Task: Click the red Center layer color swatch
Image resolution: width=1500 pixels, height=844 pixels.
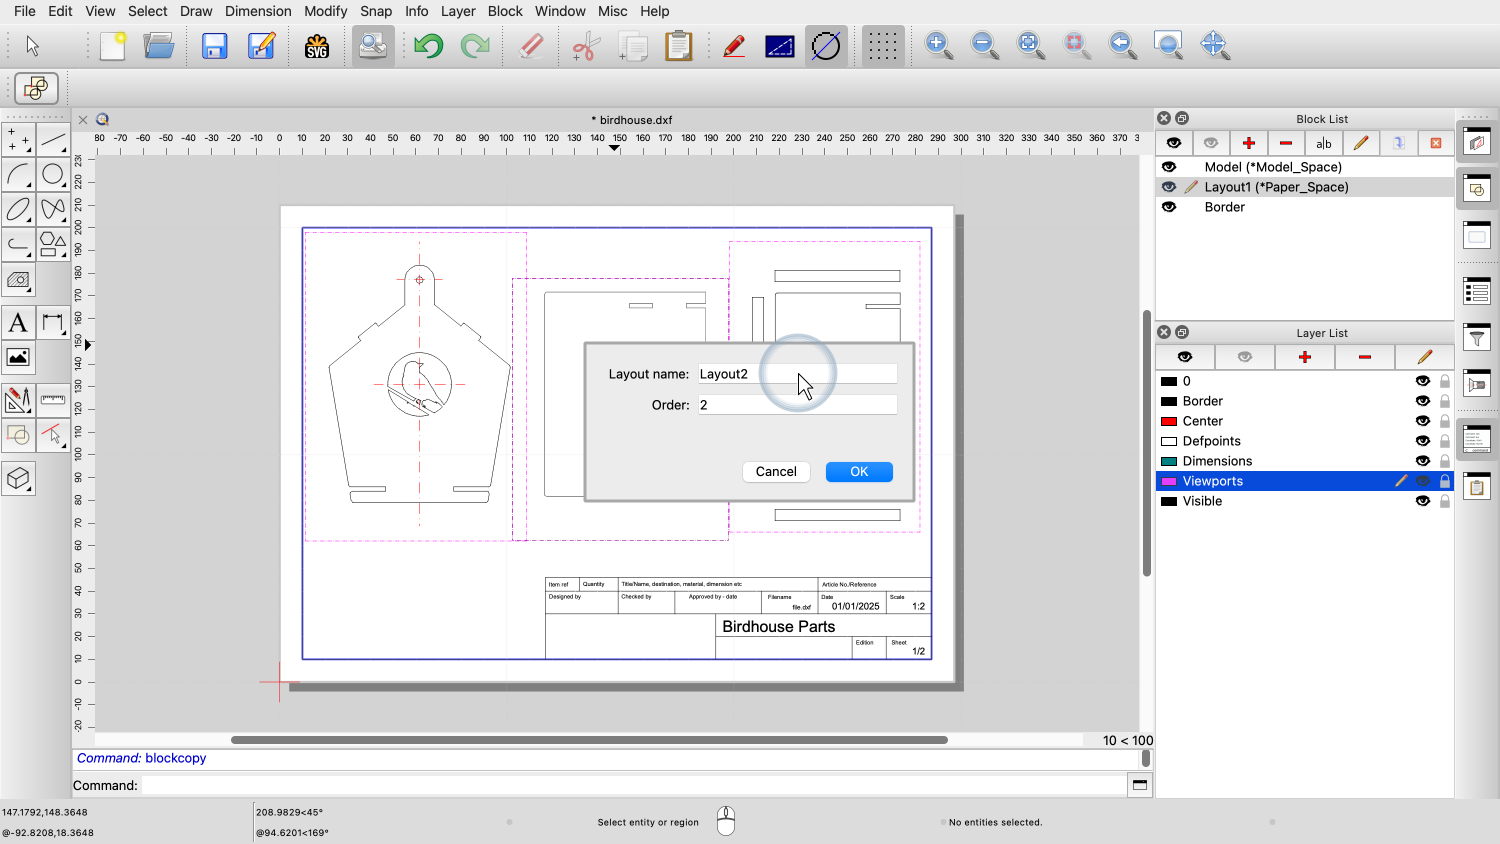Action: coord(1168,421)
